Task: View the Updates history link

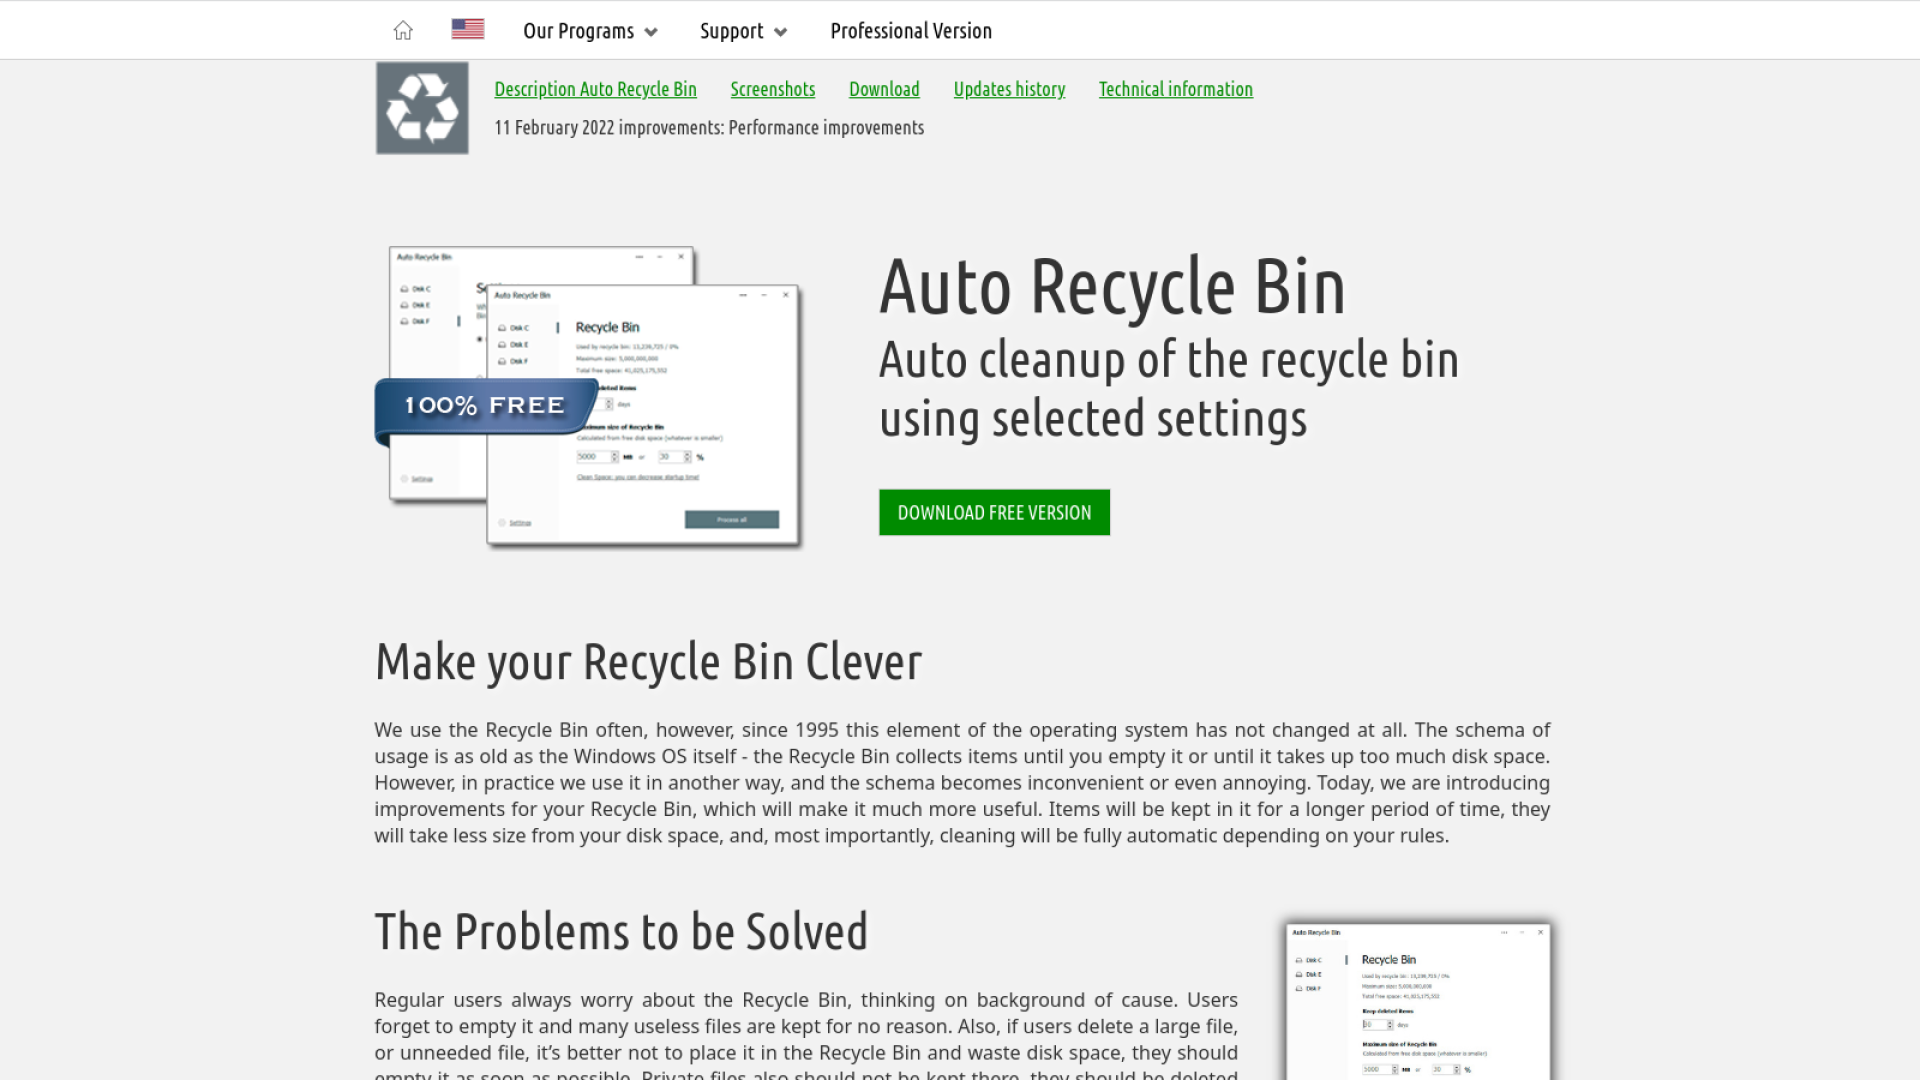Action: (x=1009, y=89)
